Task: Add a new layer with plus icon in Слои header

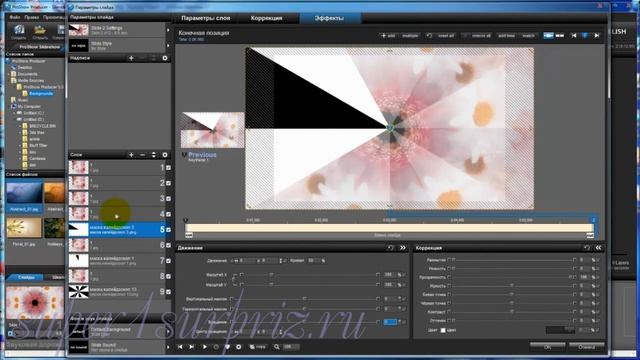Action: 131,155
